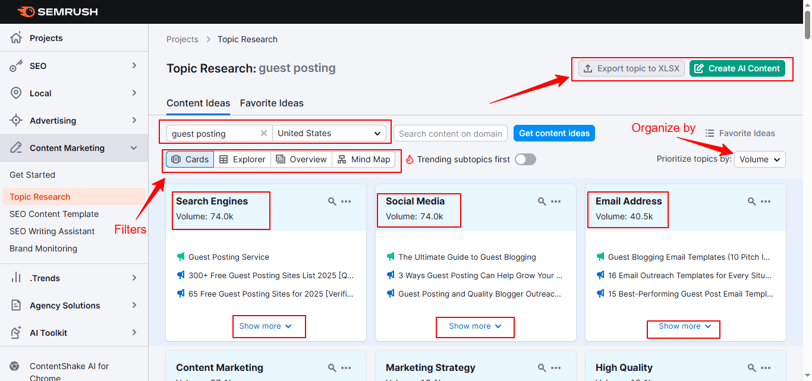Click search icon on Content Marketing card

(332, 368)
